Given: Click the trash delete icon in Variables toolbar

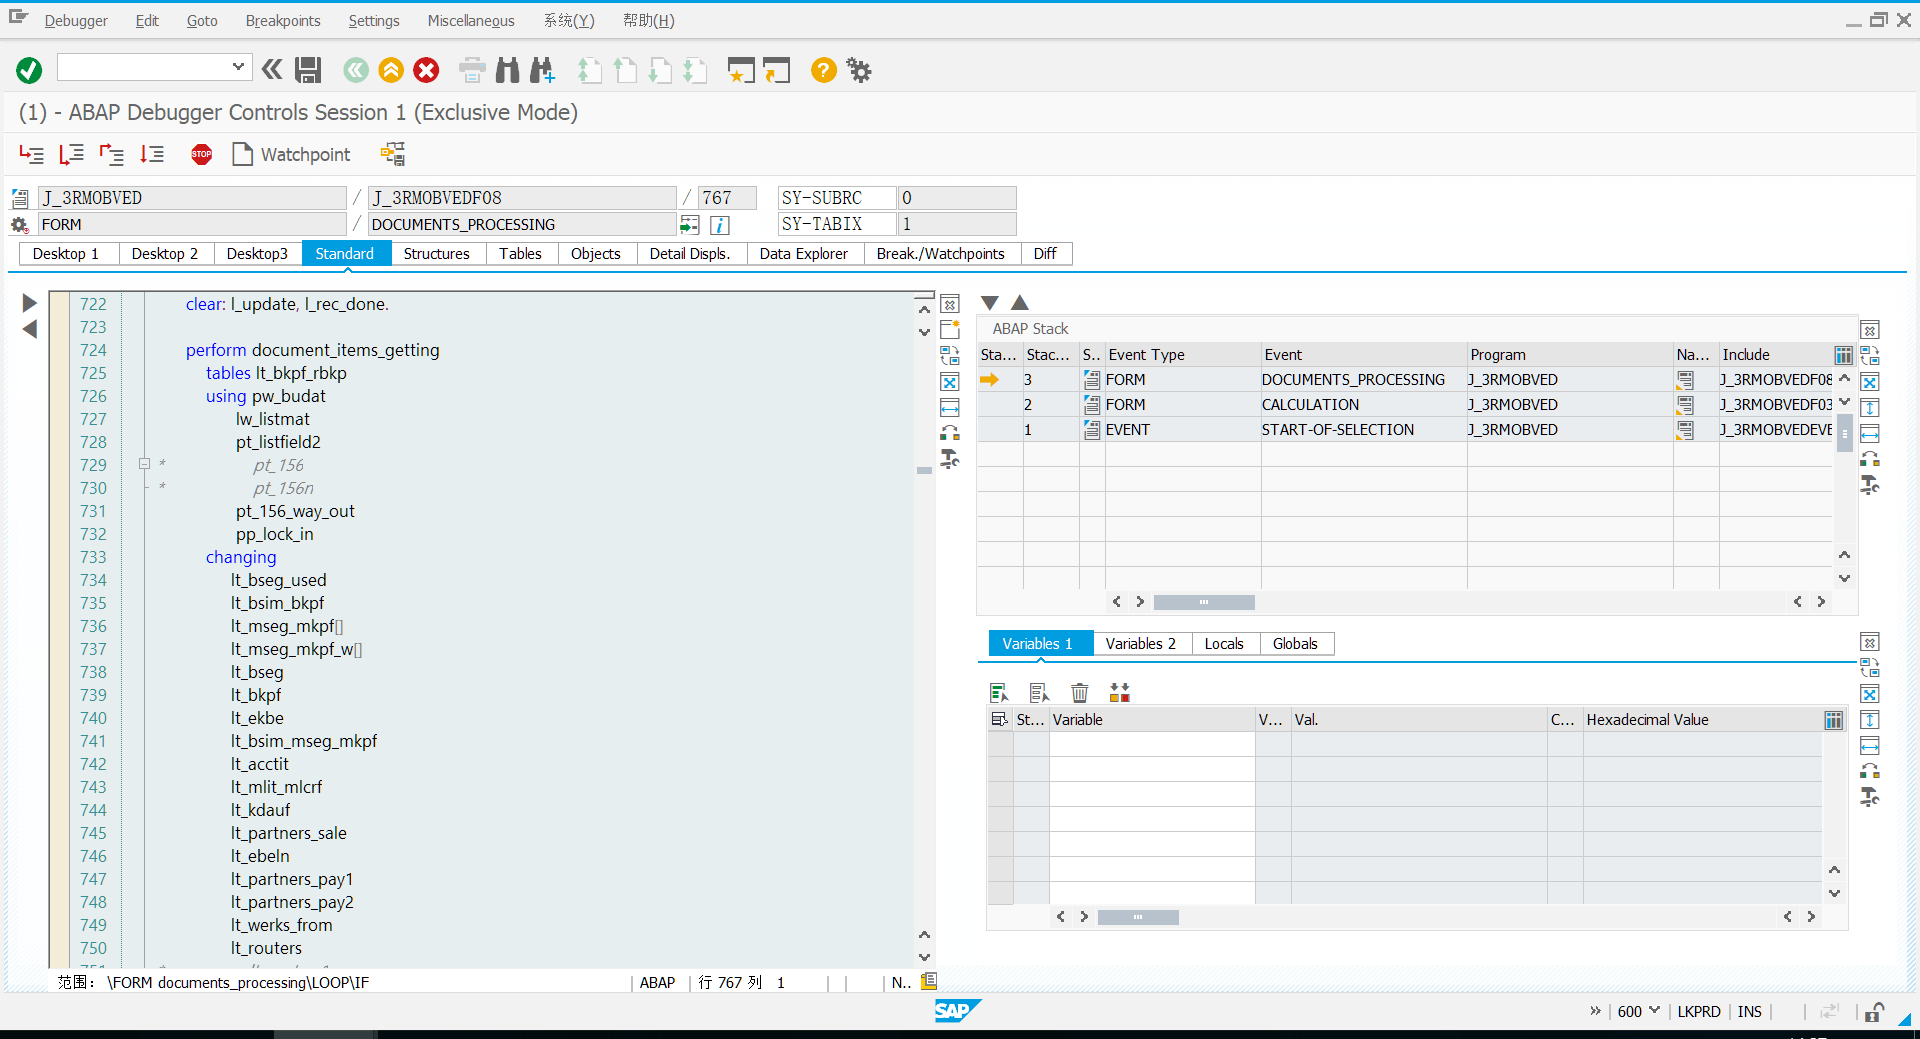Looking at the screenshot, I should pos(1080,692).
